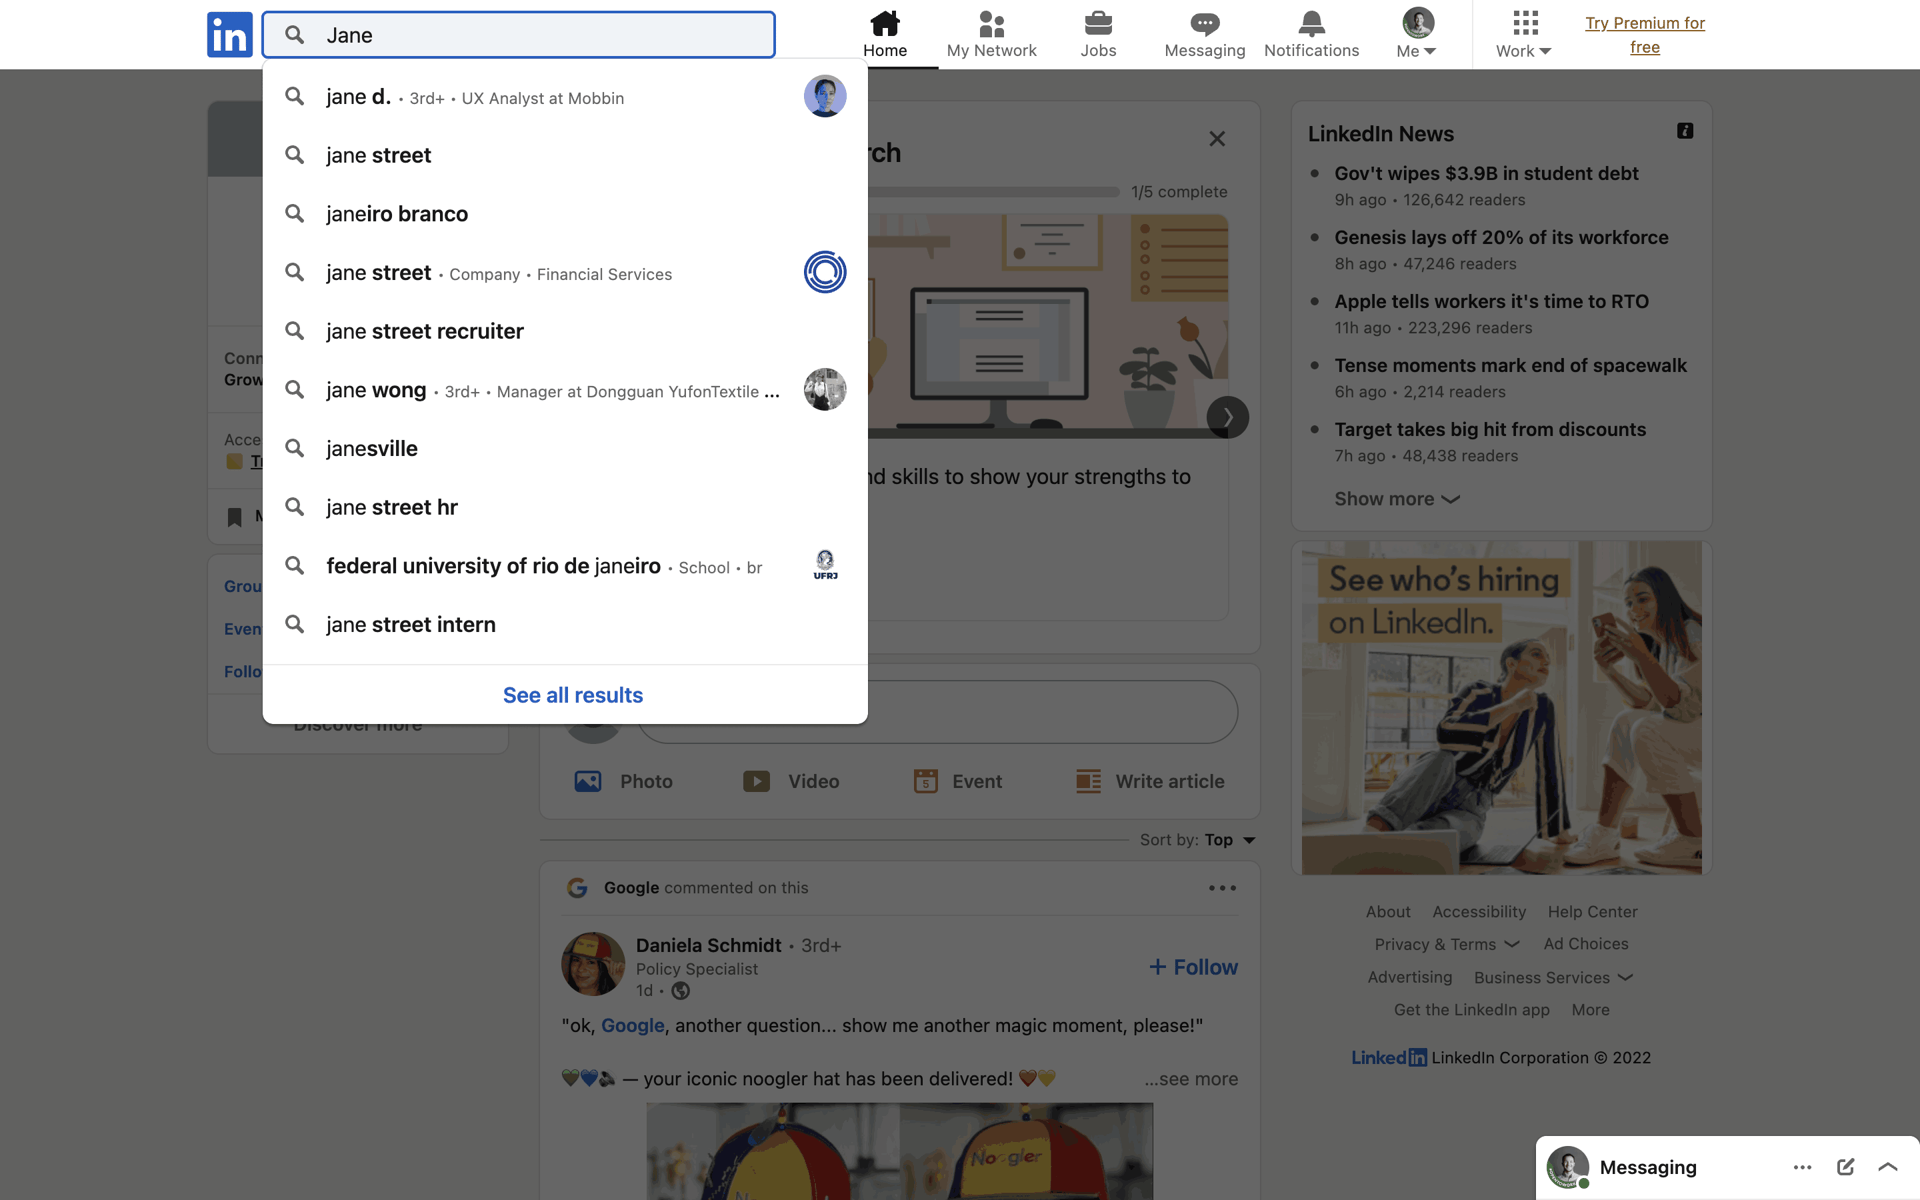Advance carousel with next arrow
The height and width of the screenshot is (1200, 1920).
click(1227, 417)
